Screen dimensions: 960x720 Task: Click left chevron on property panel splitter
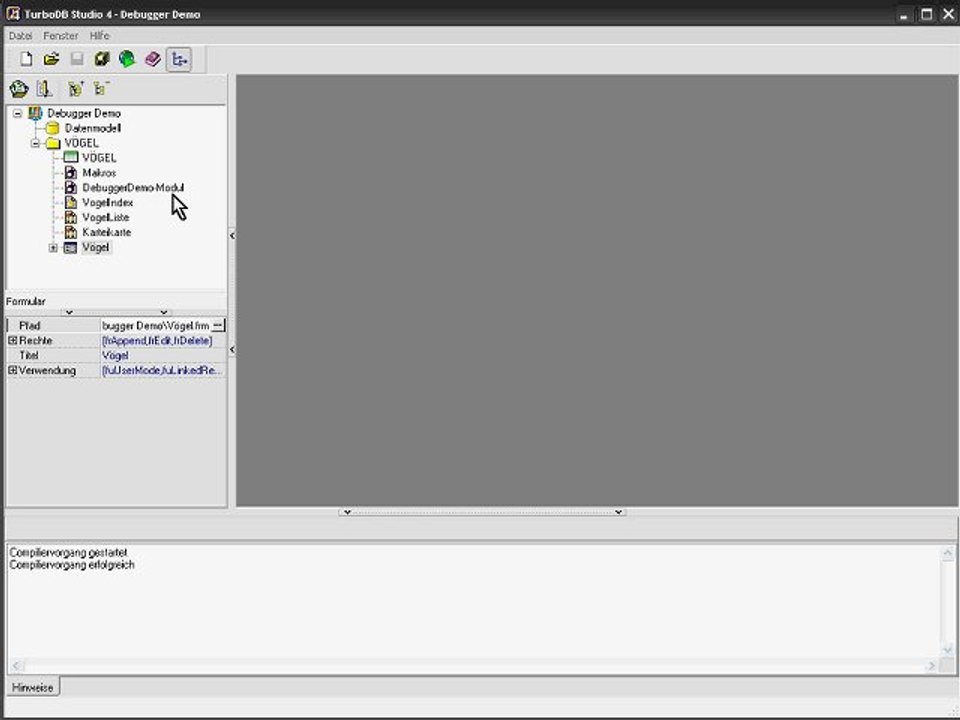pos(69,312)
